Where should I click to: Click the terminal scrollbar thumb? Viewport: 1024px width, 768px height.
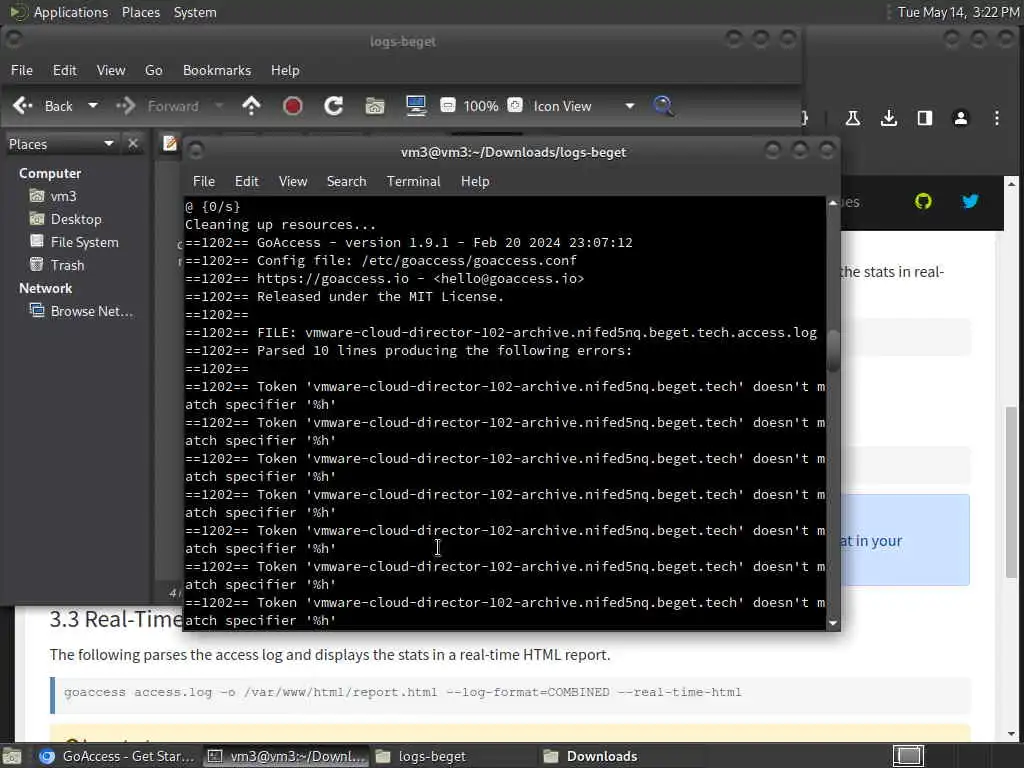coord(833,351)
